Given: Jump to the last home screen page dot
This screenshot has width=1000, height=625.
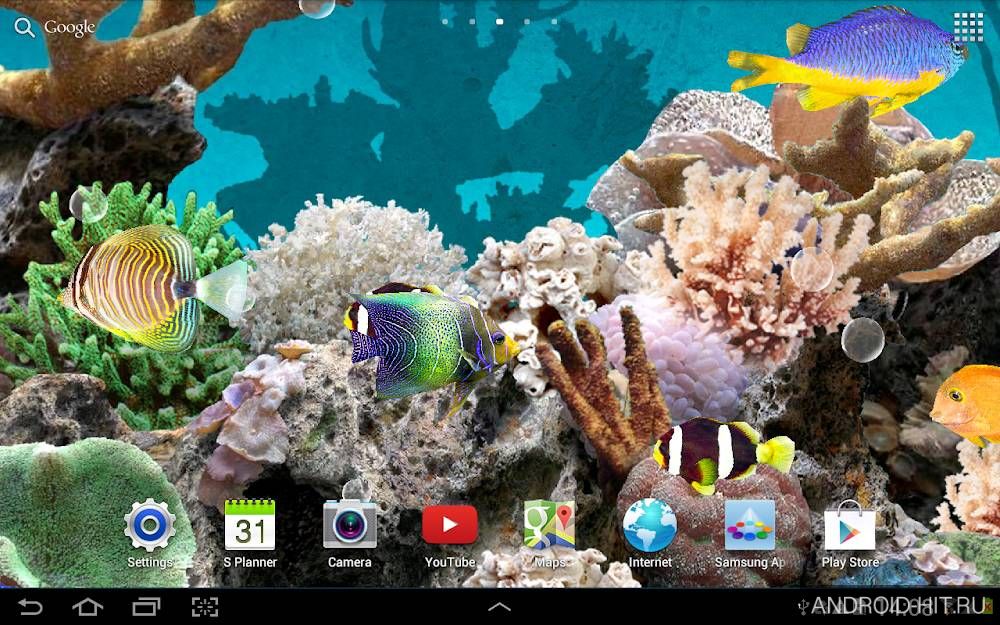Looking at the screenshot, I should [x=554, y=22].
